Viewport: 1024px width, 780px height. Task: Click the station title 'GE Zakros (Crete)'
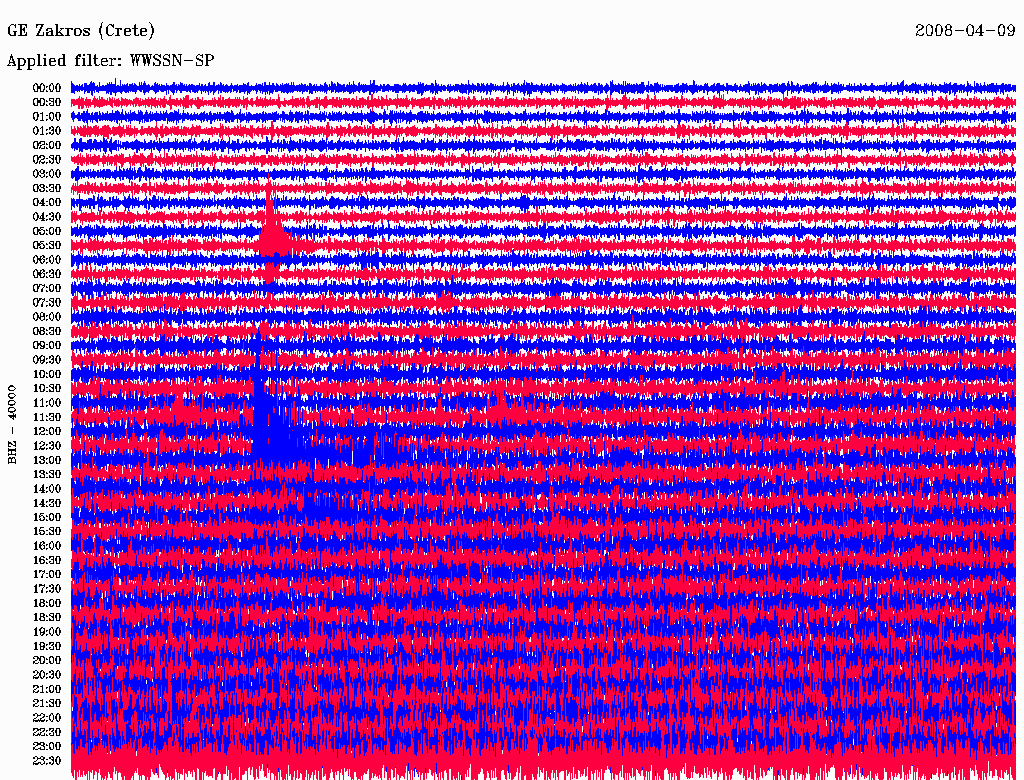coord(80,31)
